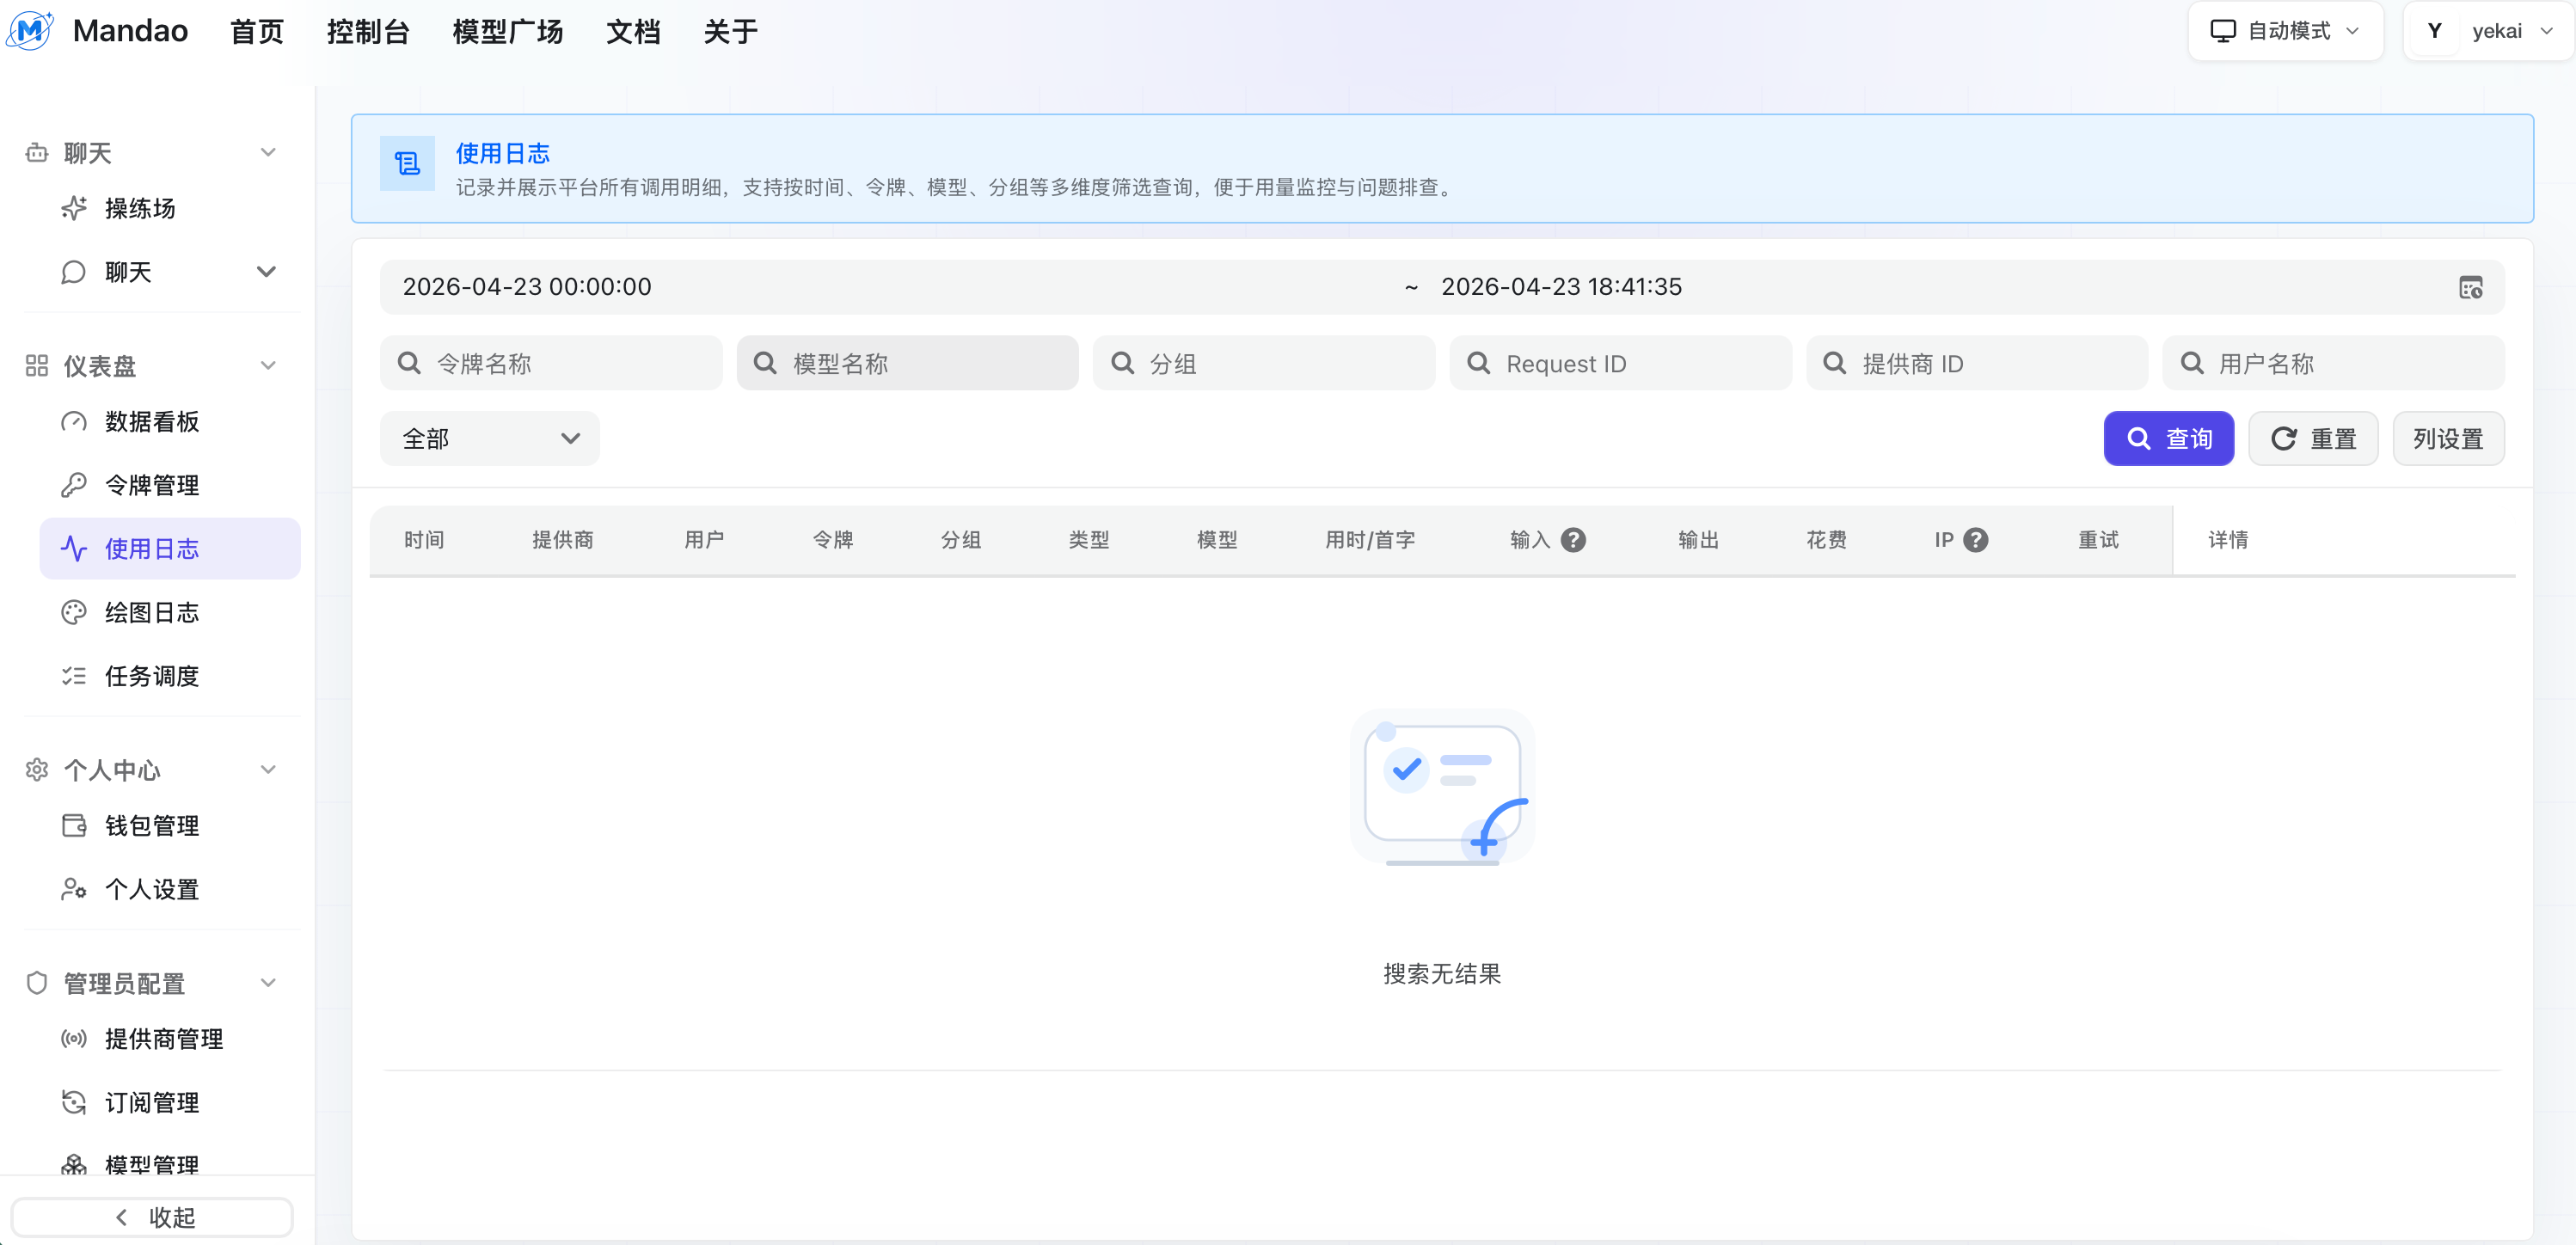Click 收起 to collapse the sidebar
Screen dimensions: 2576x1245
152,1217
